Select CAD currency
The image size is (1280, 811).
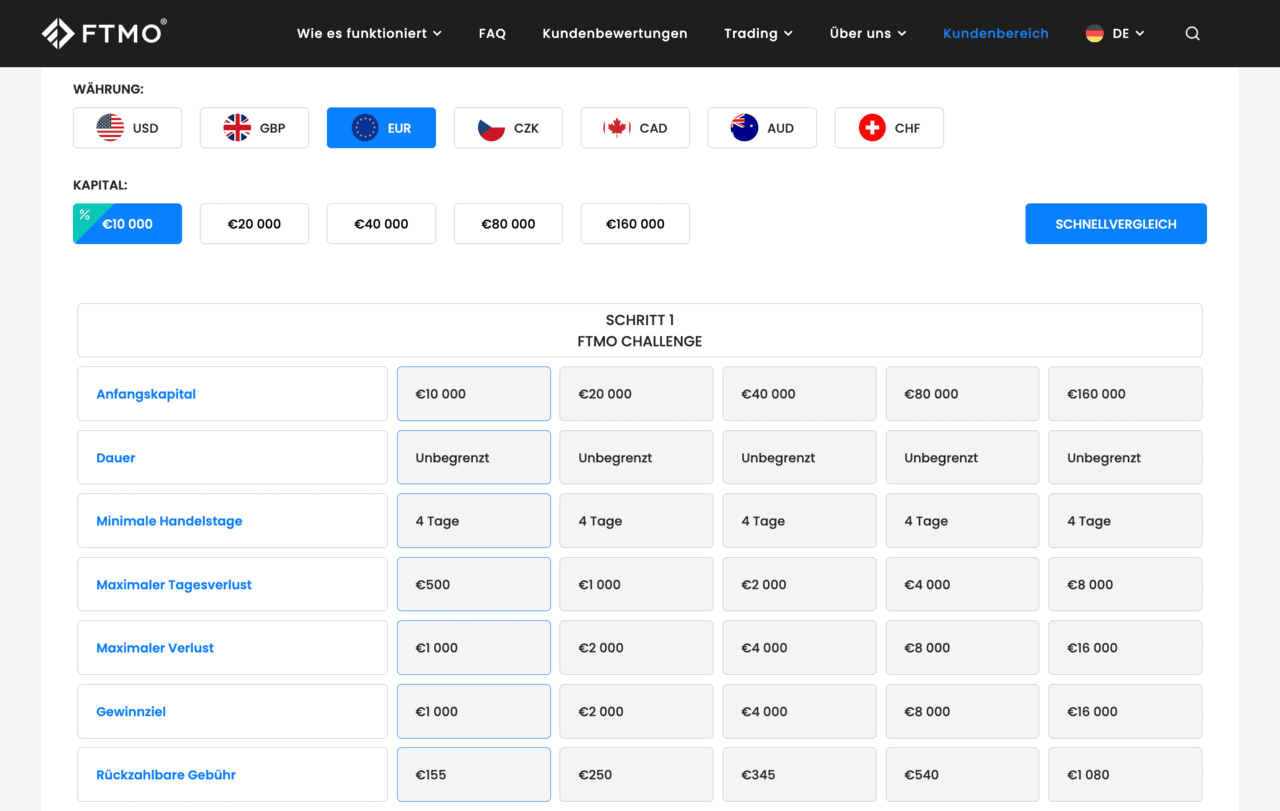point(635,128)
